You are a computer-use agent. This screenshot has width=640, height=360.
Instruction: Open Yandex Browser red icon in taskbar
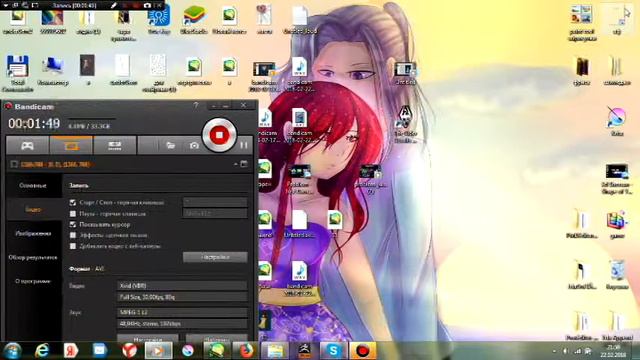pyautogui.click(x=129, y=351)
